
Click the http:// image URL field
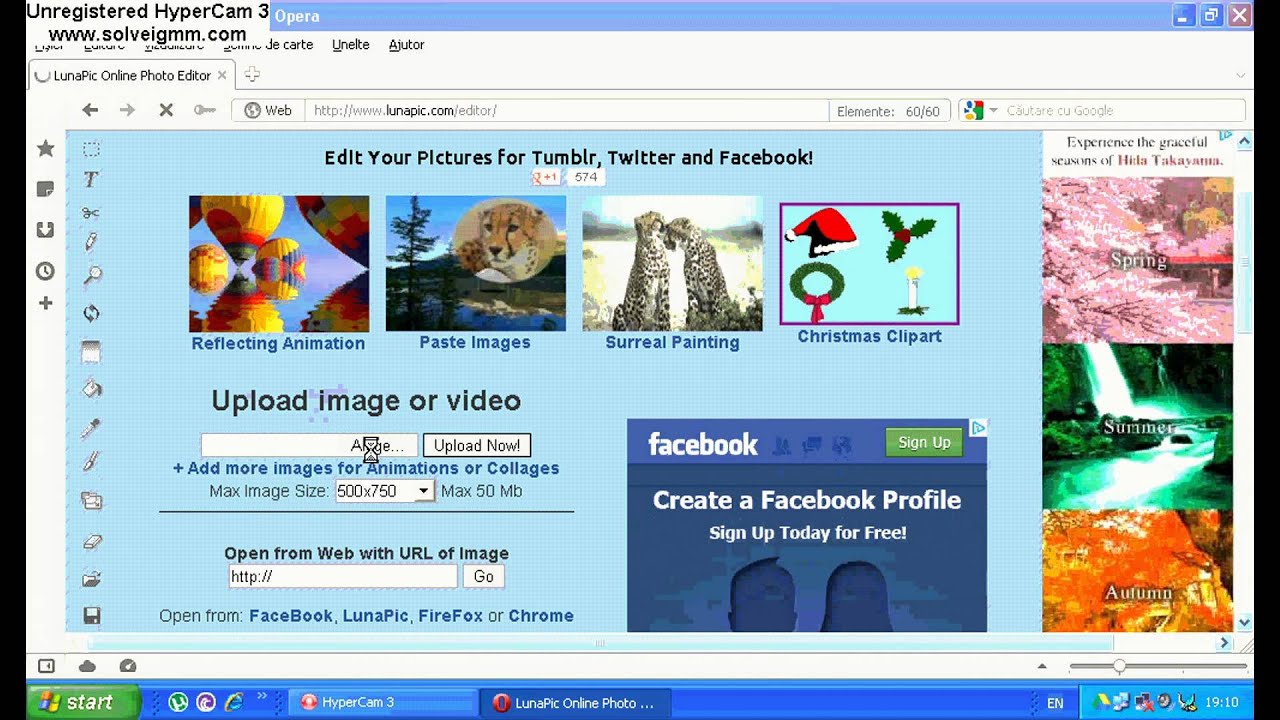(x=343, y=576)
